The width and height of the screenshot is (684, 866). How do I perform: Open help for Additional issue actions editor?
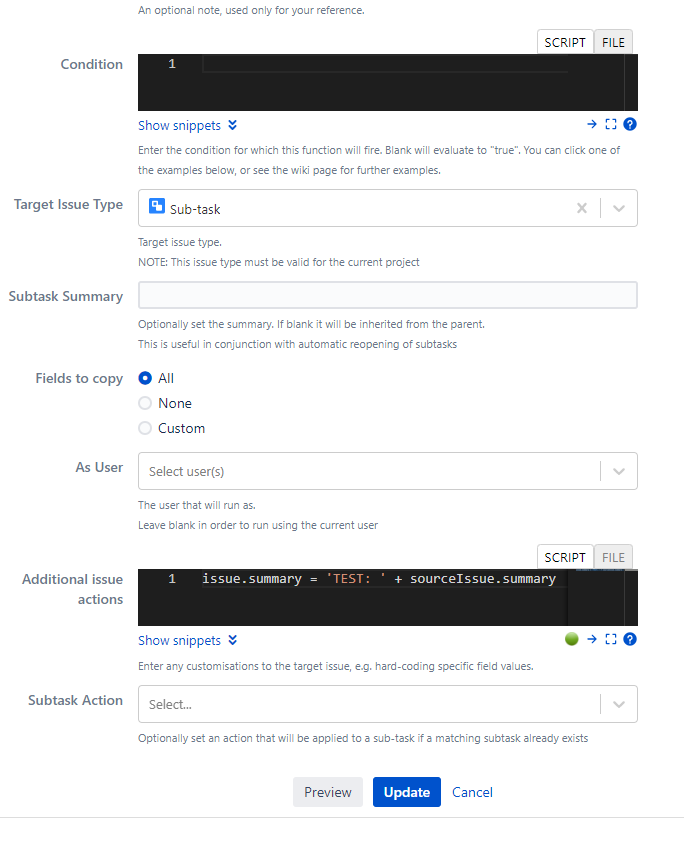click(x=629, y=639)
